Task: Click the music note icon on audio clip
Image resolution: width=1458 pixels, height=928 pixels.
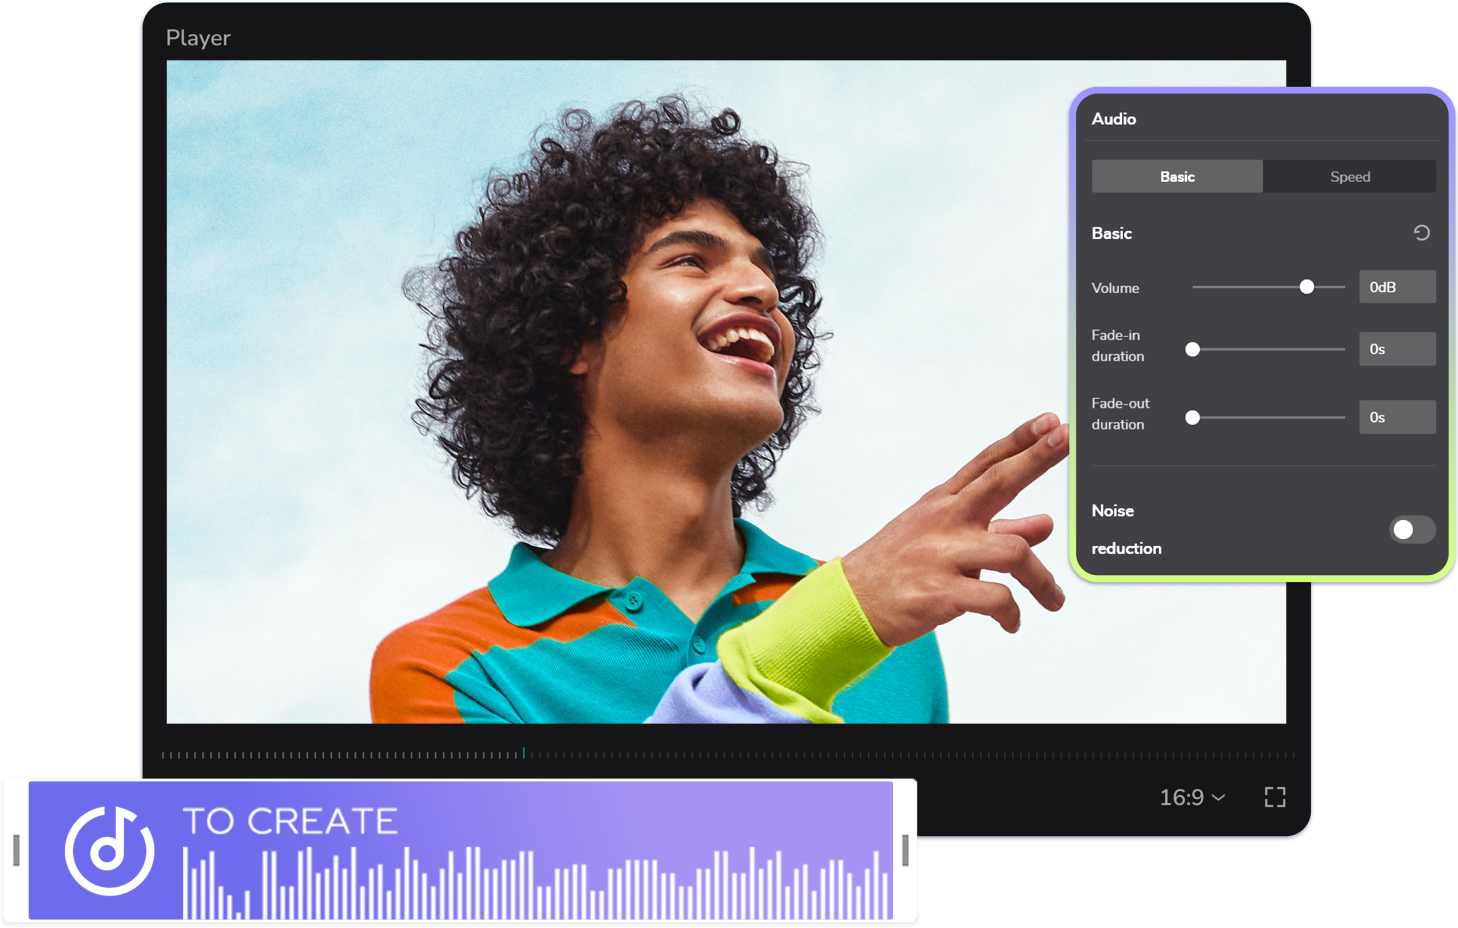Action: click(109, 850)
